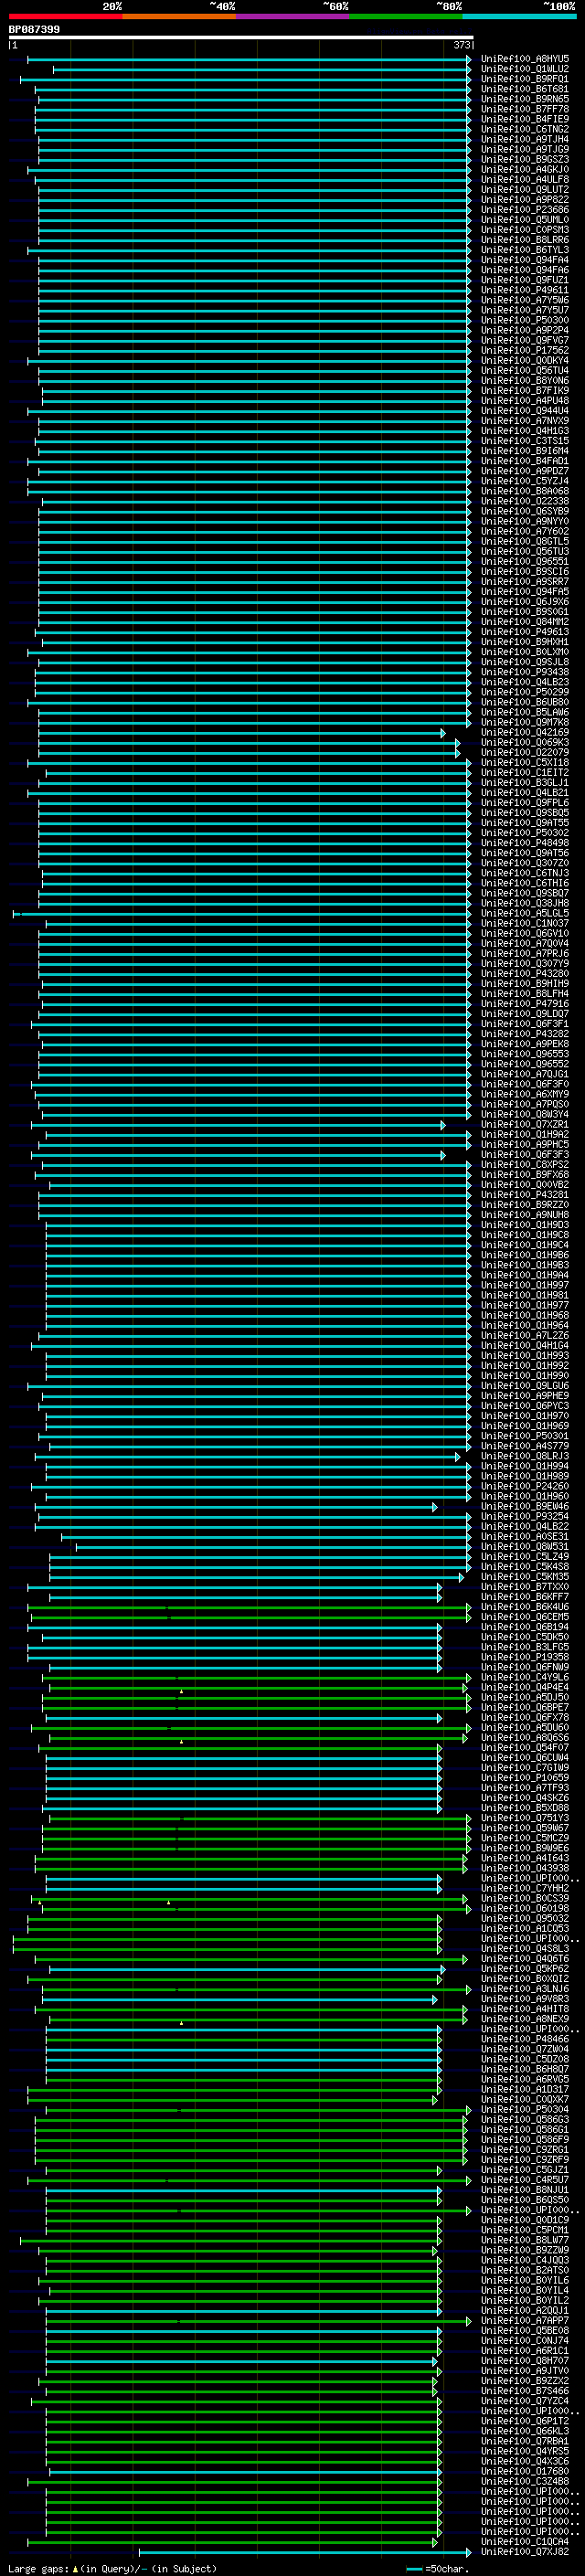Select the UniRef100_B7FF78 label
This screenshot has width=585, height=2576.
524,109
